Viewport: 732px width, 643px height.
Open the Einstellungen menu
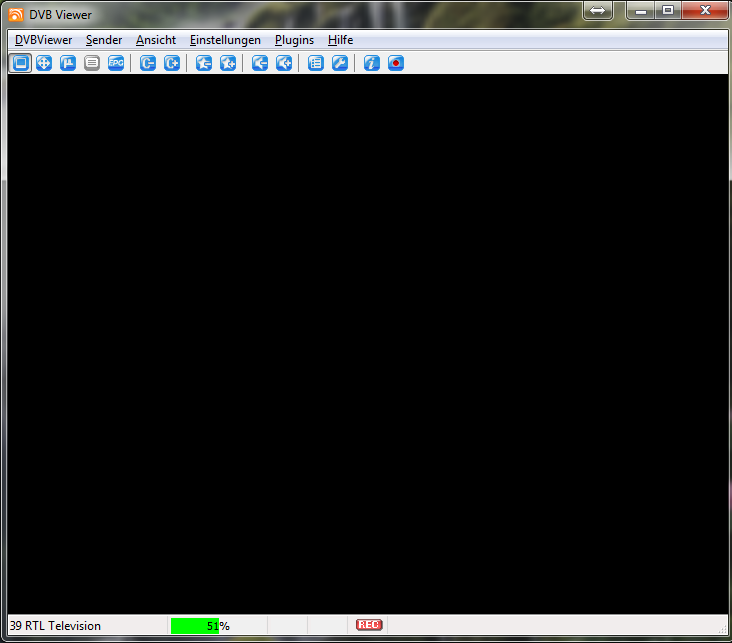[x=225, y=40]
